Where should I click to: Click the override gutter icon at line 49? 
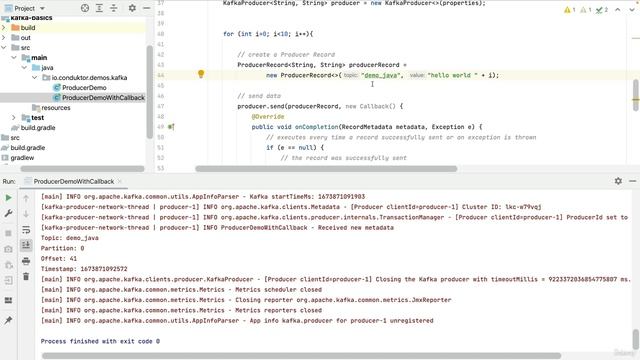tap(171, 127)
